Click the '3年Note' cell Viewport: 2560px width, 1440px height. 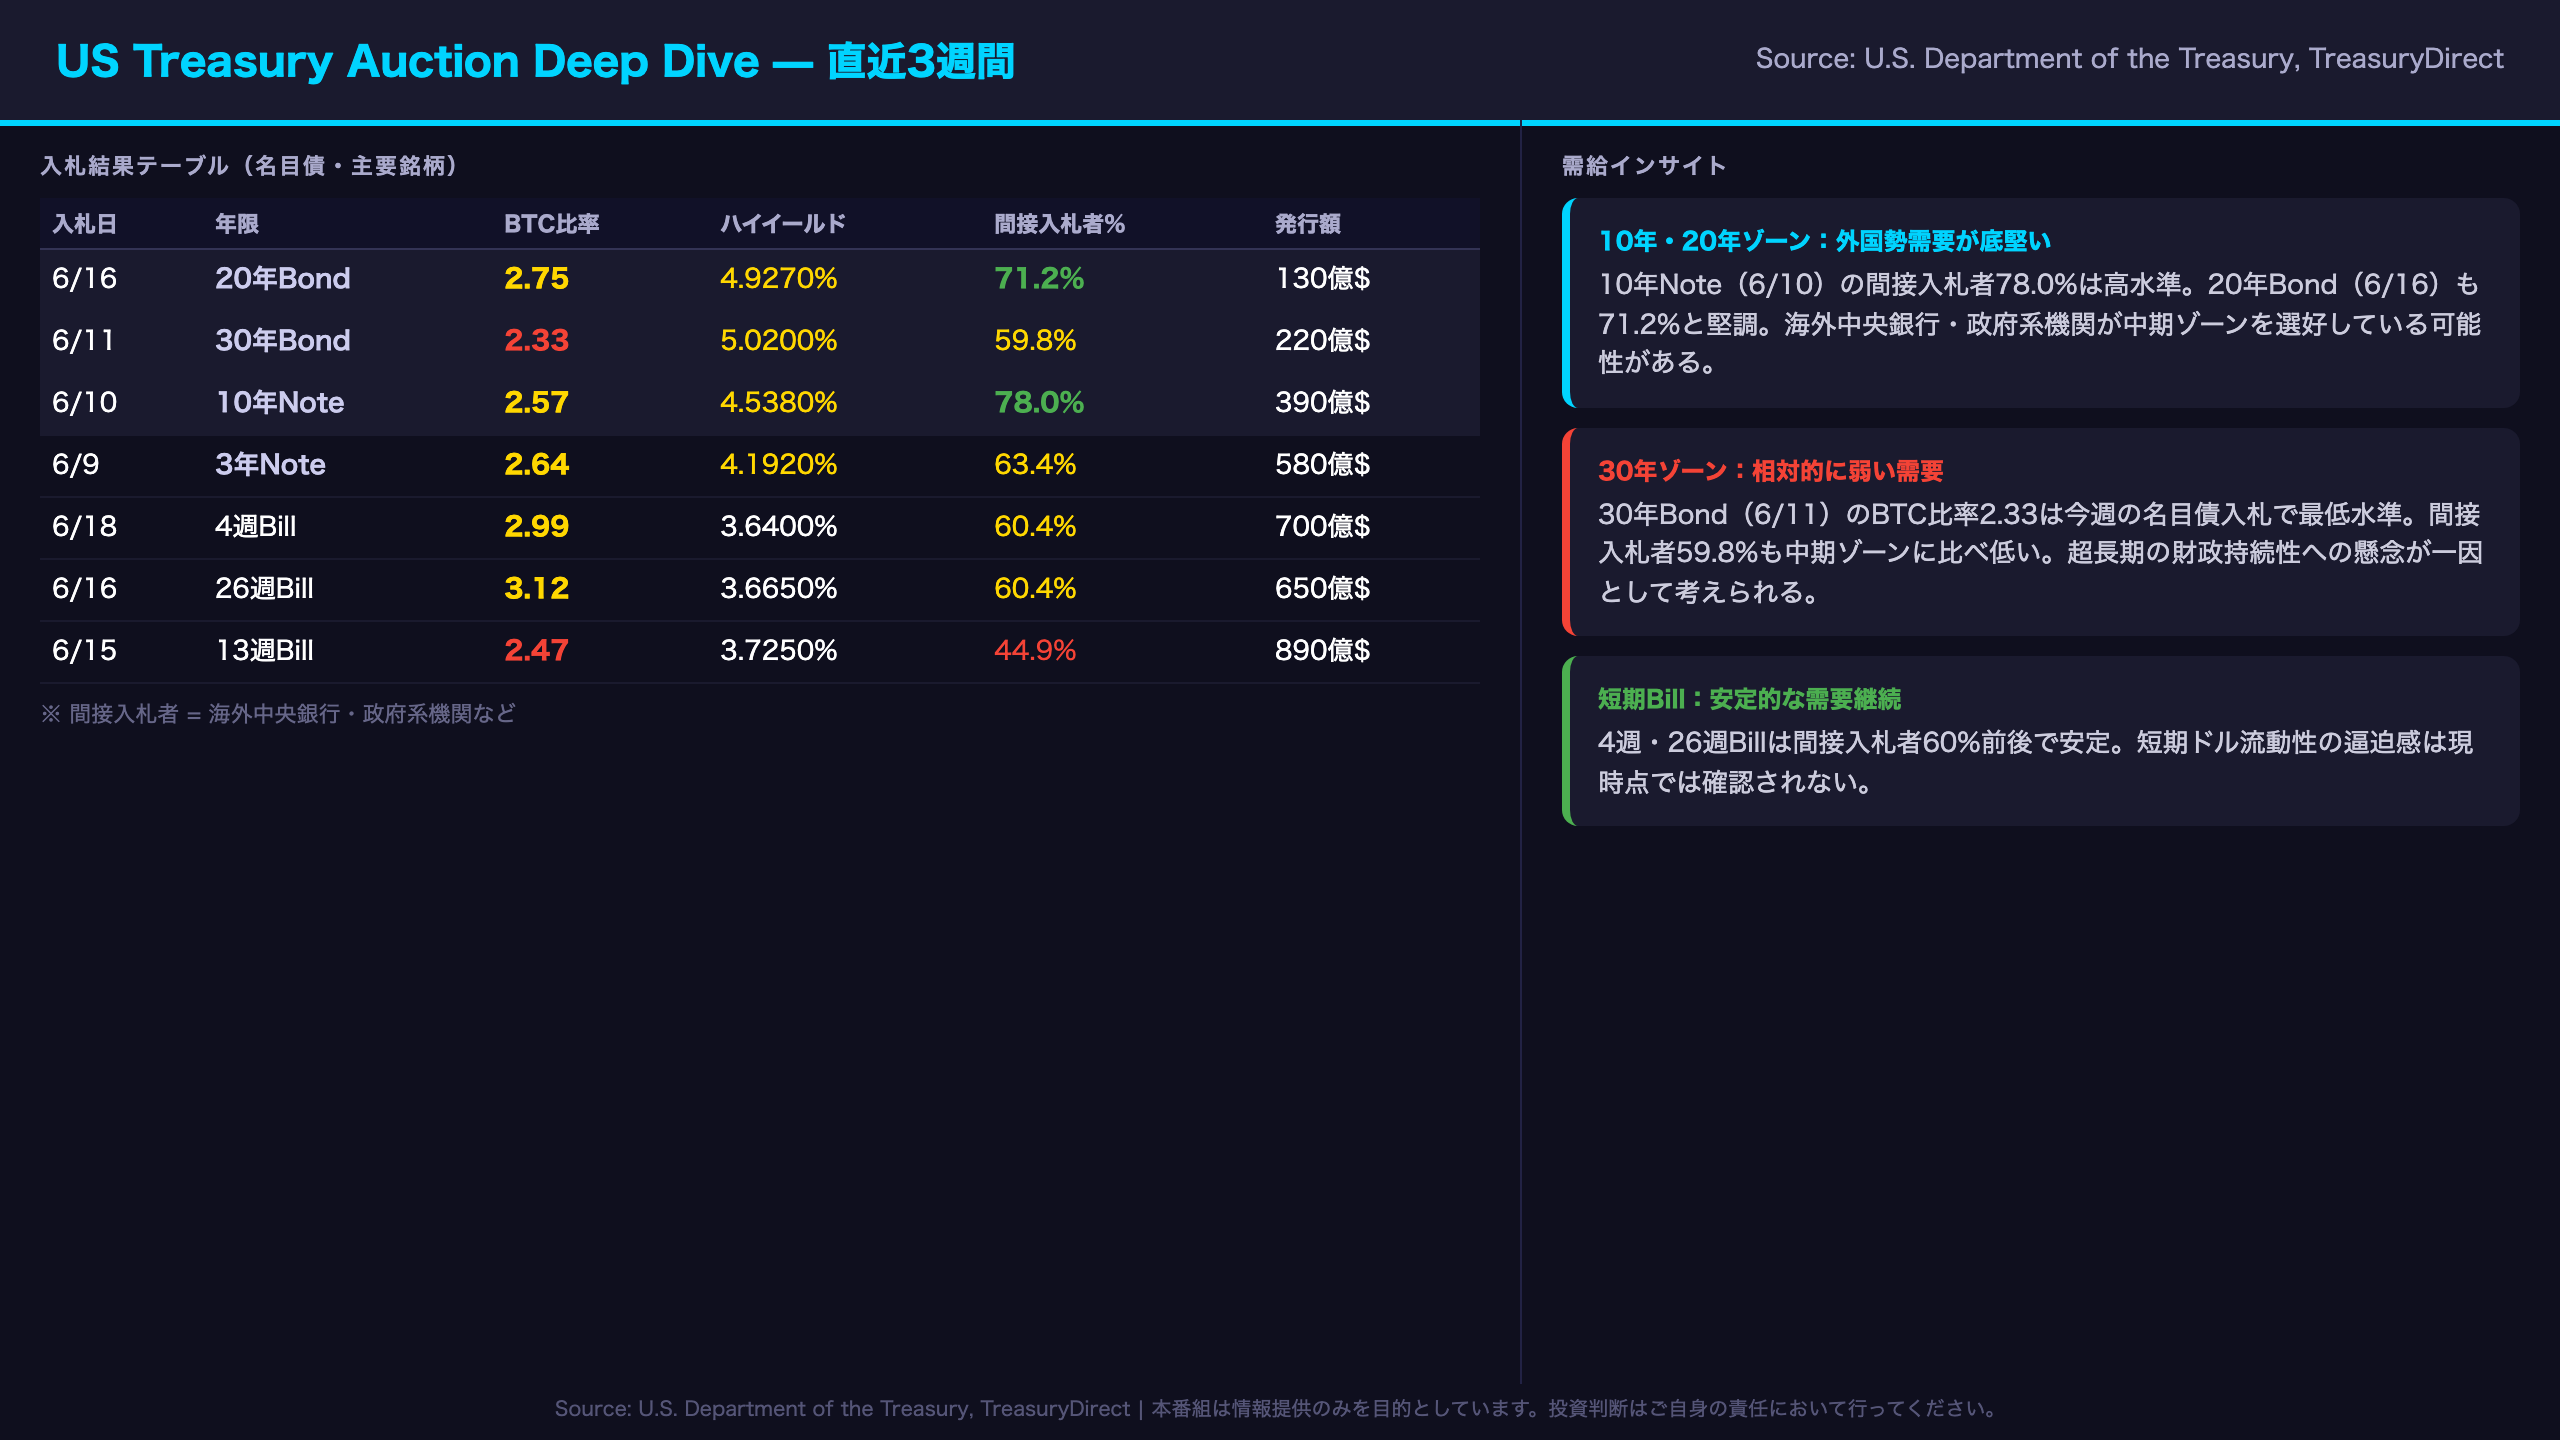[270, 464]
